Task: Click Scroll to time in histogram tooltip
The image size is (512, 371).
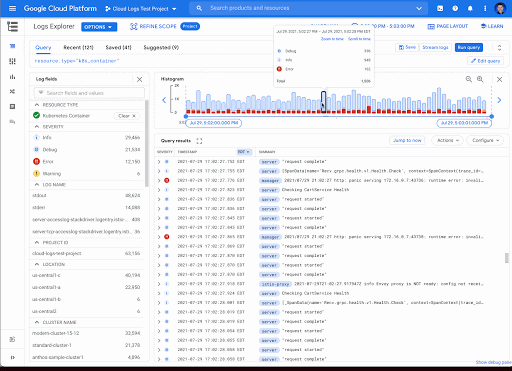Action: point(359,39)
